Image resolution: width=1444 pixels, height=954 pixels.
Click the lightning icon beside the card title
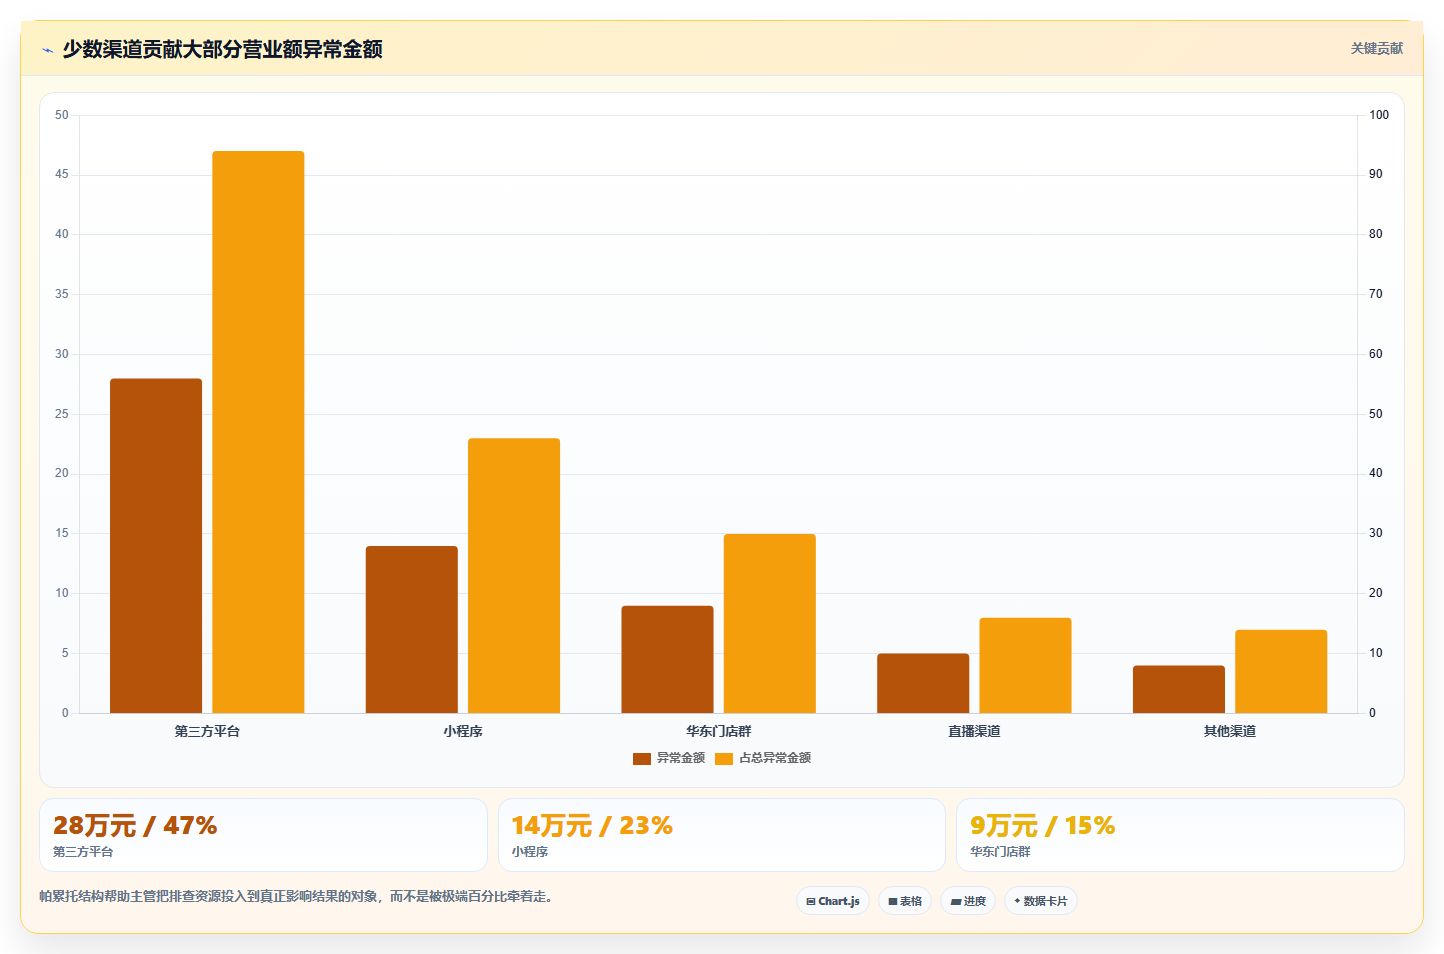[x=47, y=50]
